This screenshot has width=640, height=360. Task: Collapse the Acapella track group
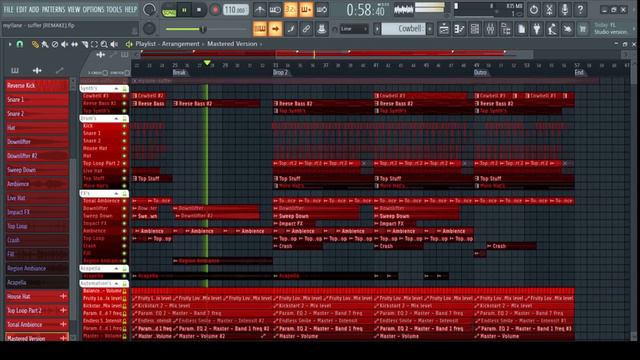click(116, 269)
